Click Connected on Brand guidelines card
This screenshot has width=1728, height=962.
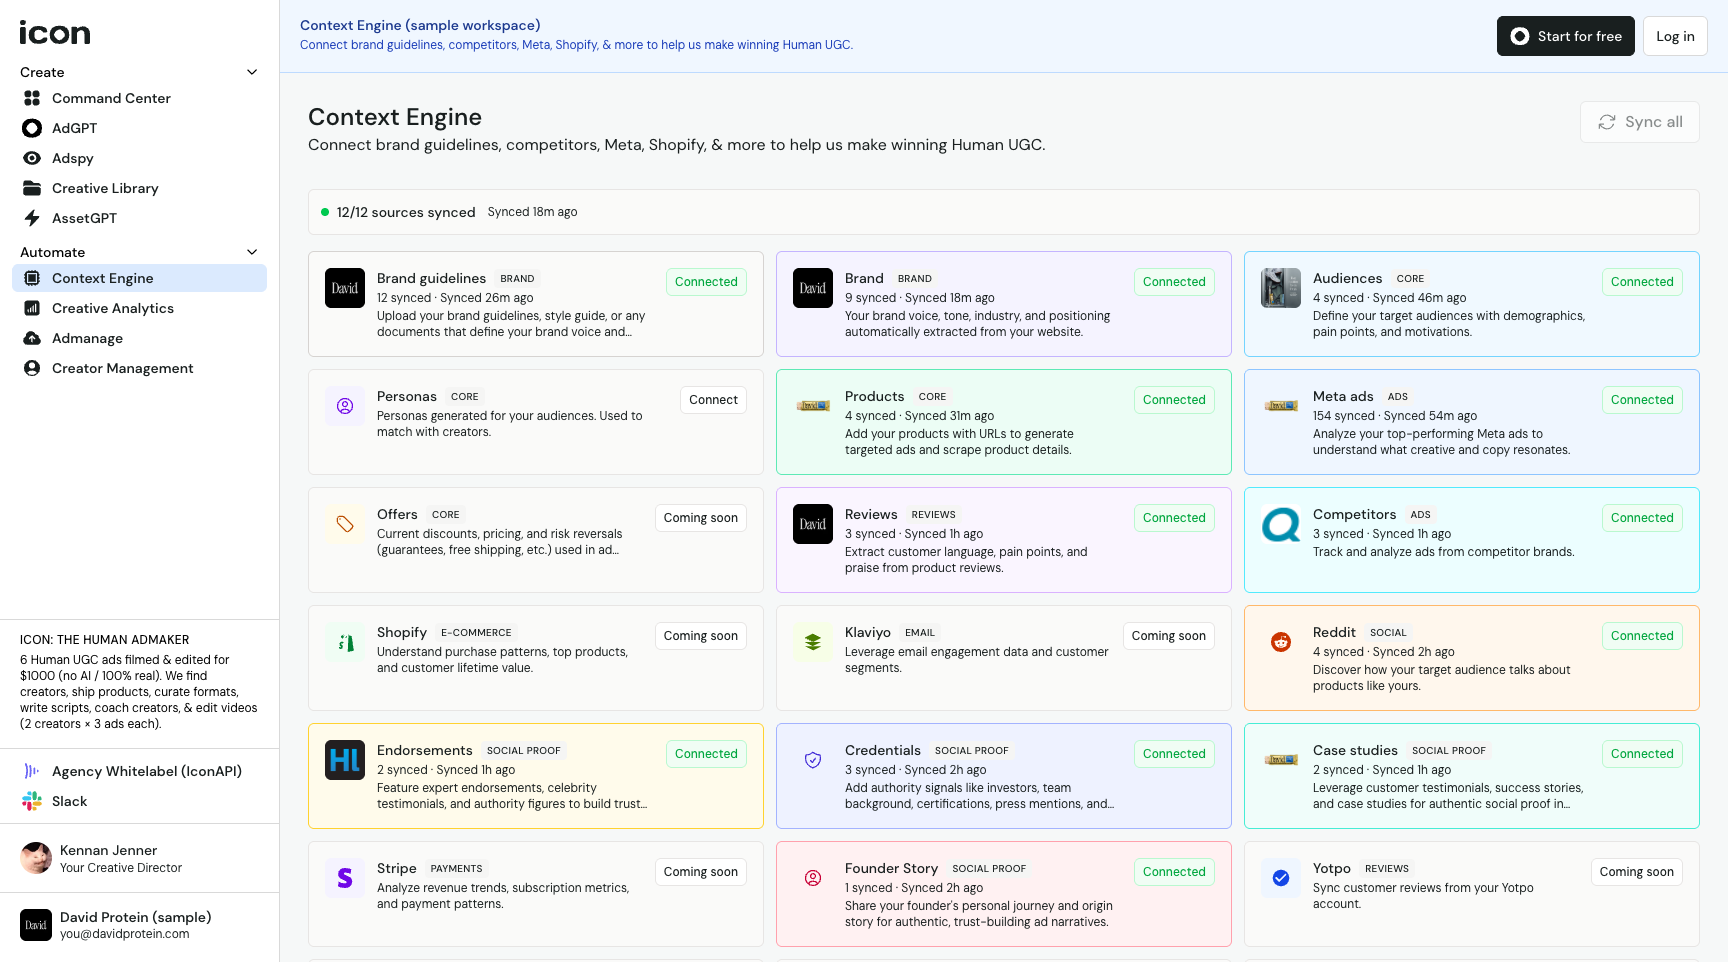[706, 282]
